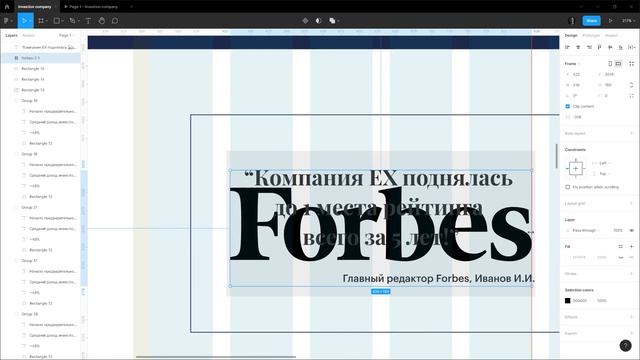Open Pass through blend mode dropdown
Viewport: 640px width, 360px height.
[584, 230]
